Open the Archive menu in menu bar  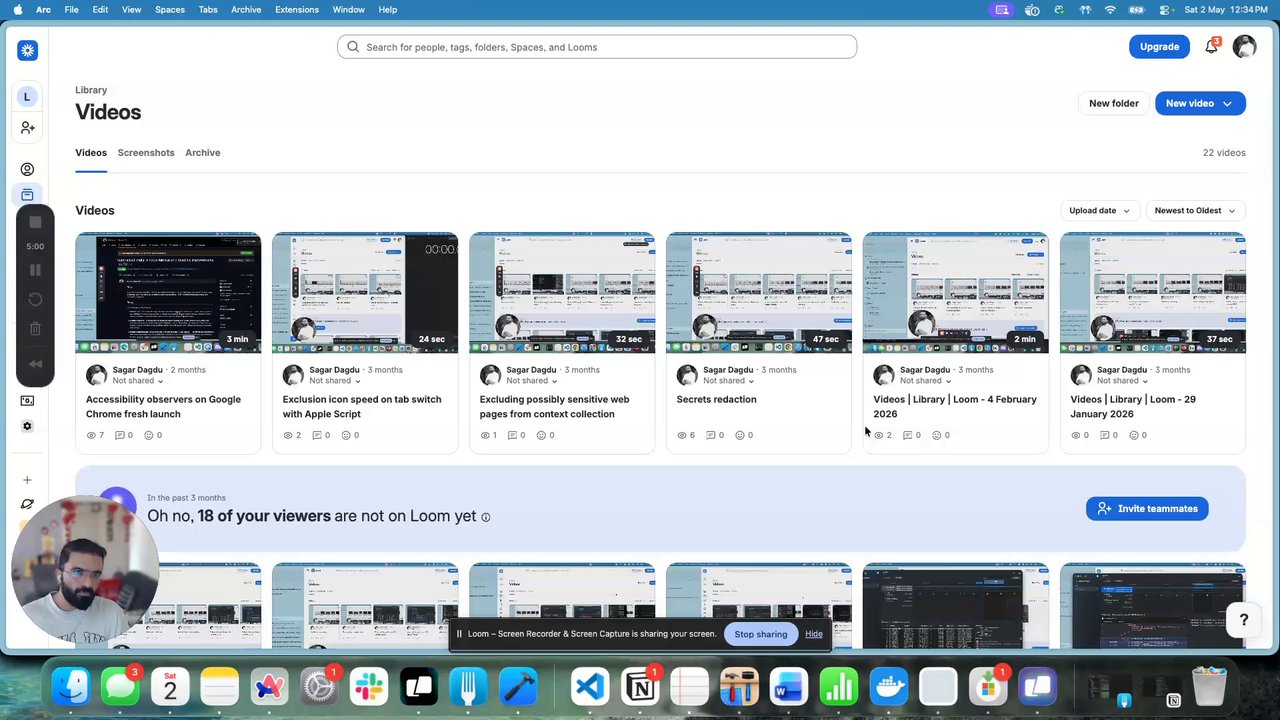coord(246,10)
